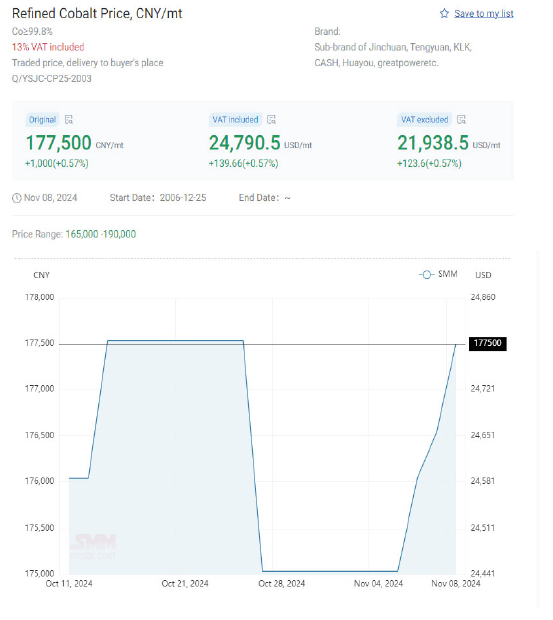The image size is (553, 620).
Task: Click the detail icon next to VAT included
Action: (271, 119)
